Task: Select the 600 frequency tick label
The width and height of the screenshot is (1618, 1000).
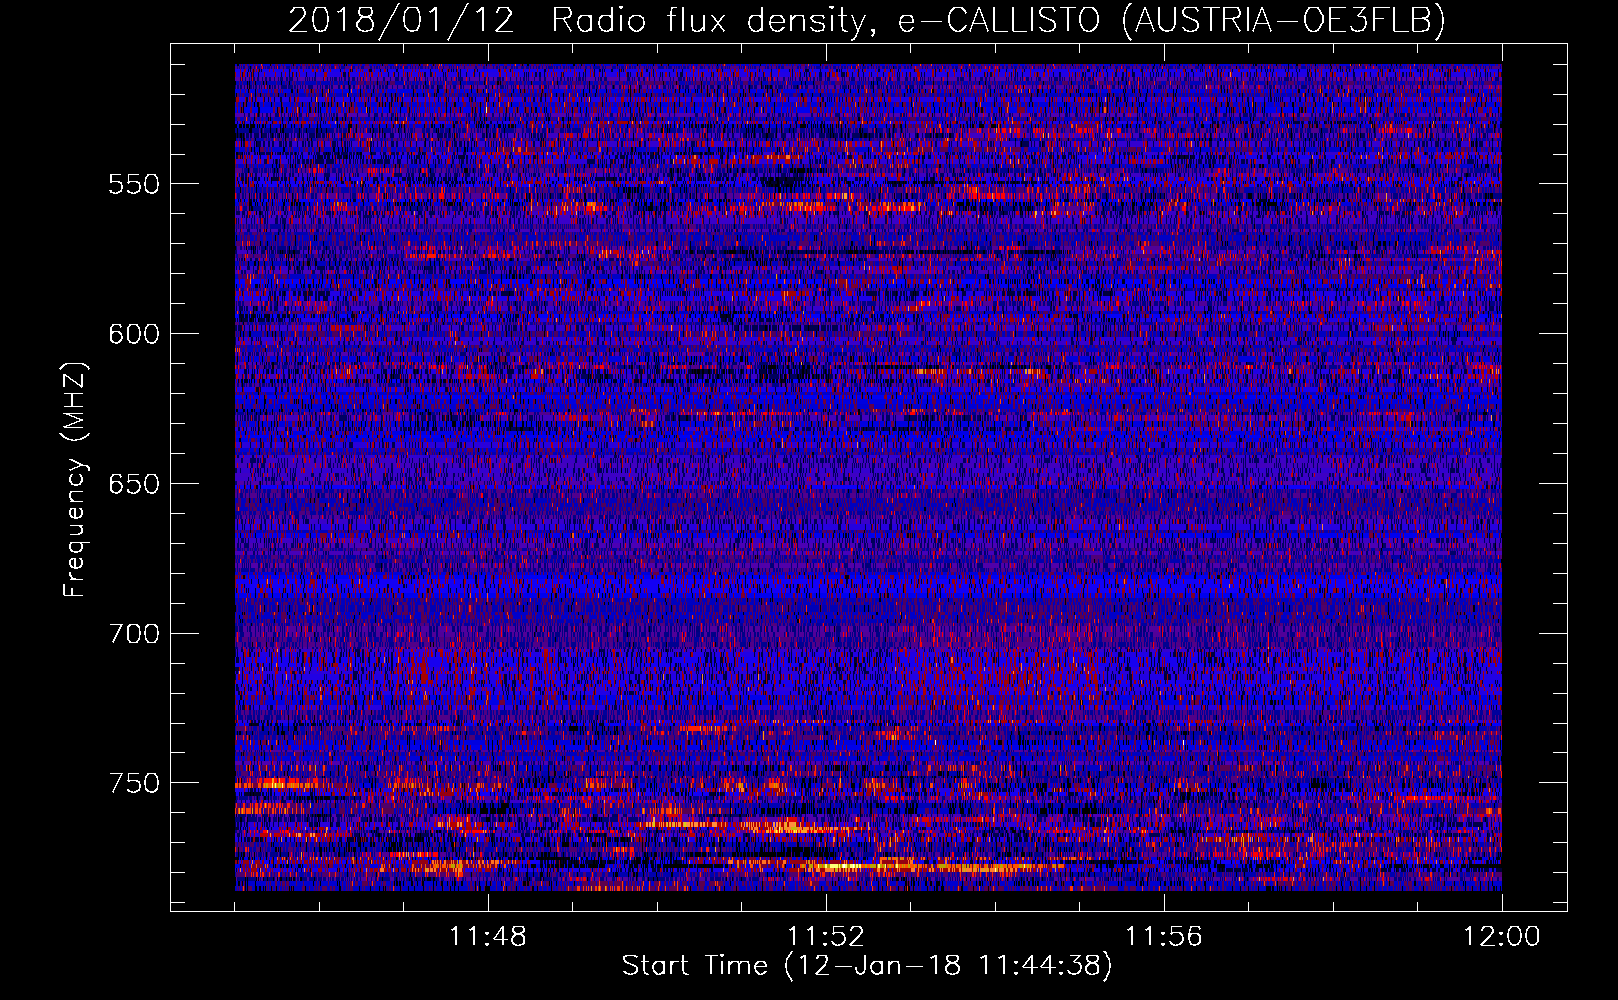Action: pyautogui.click(x=134, y=334)
